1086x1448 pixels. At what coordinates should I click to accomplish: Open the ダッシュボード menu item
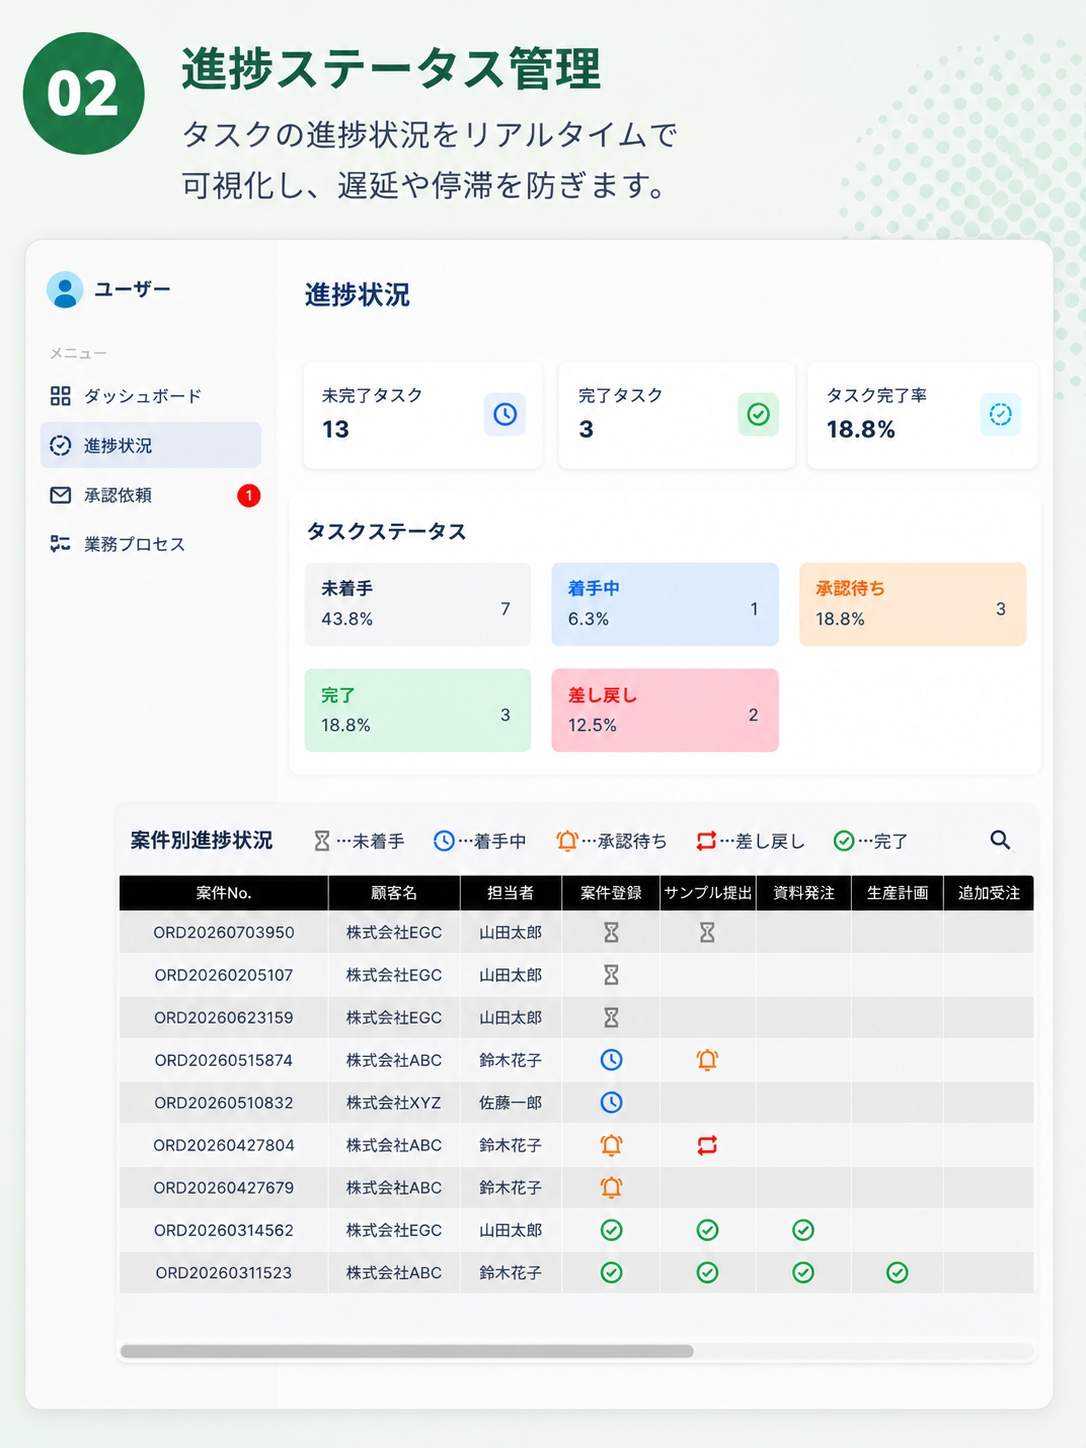pos(150,396)
